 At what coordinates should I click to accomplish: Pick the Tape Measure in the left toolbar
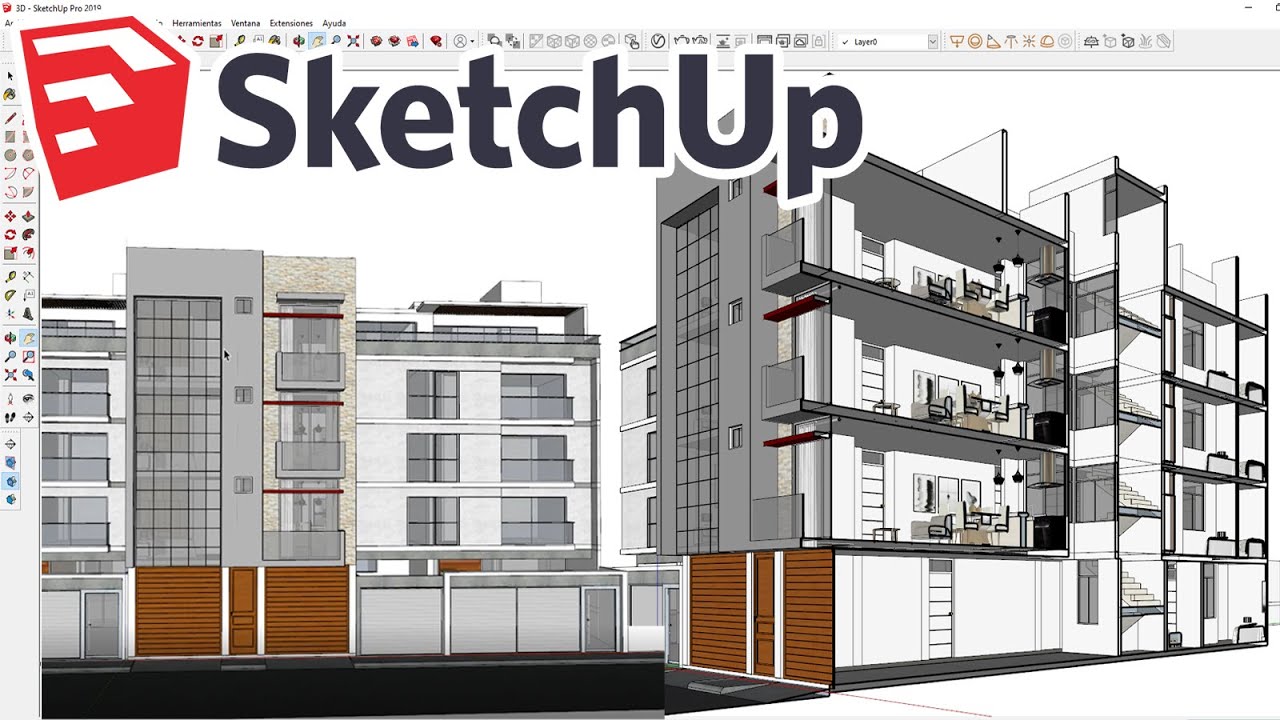click(x=10, y=276)
